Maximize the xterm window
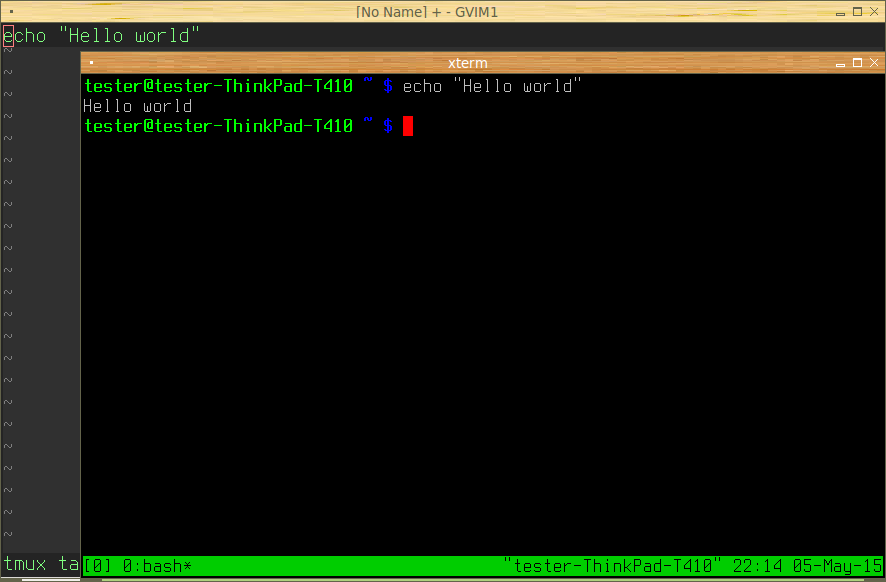 click(857, 63)
